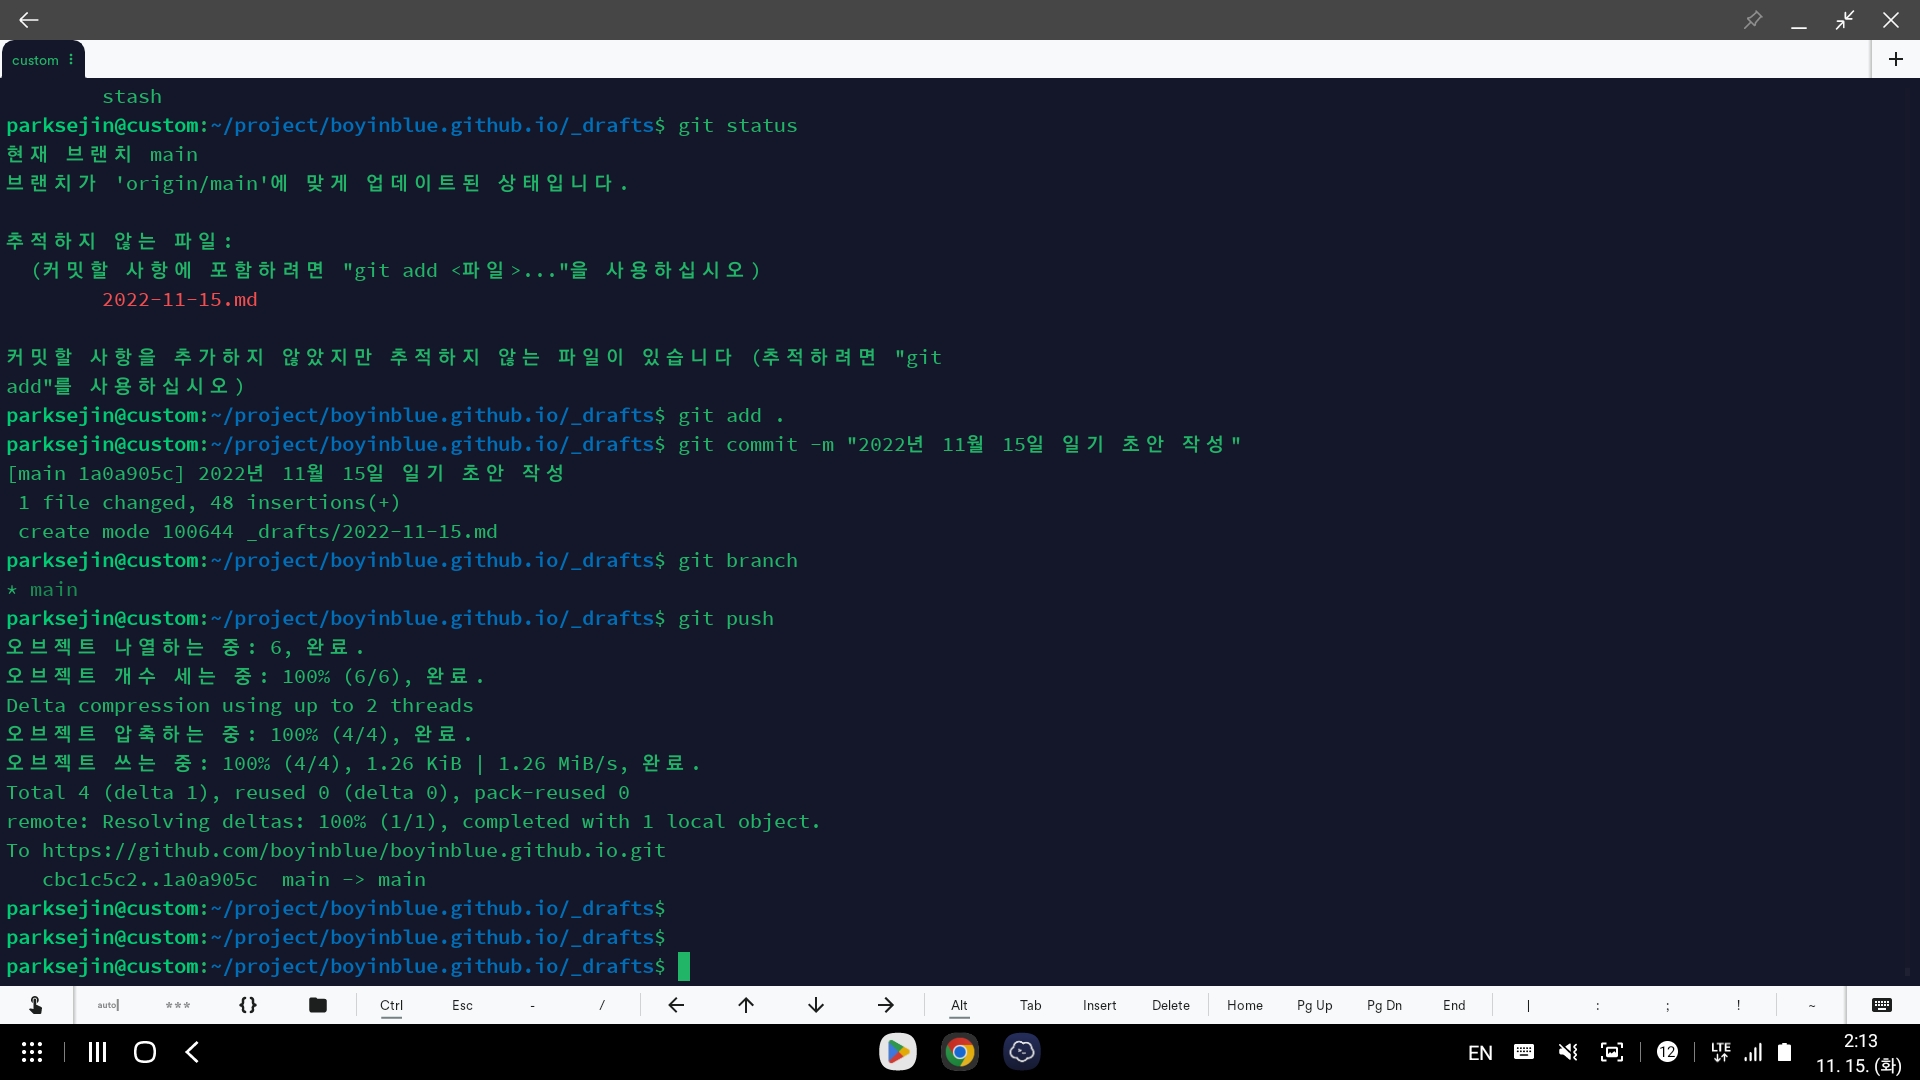
Task: Take a screenshot with the capture icon
Action: [1612, 1052]
